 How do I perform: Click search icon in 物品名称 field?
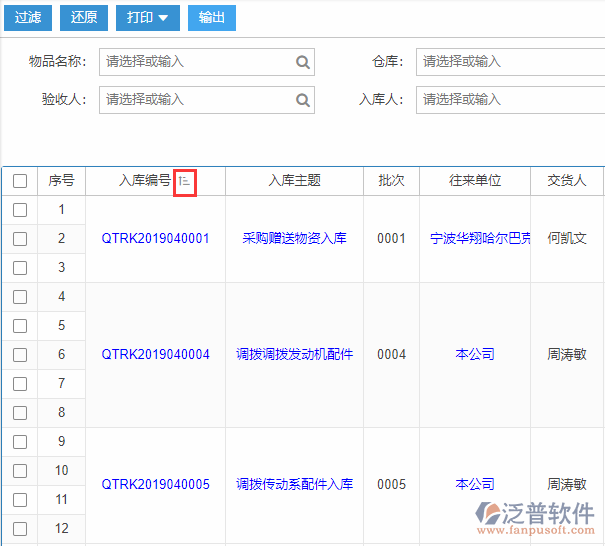[x=302, y=62]
